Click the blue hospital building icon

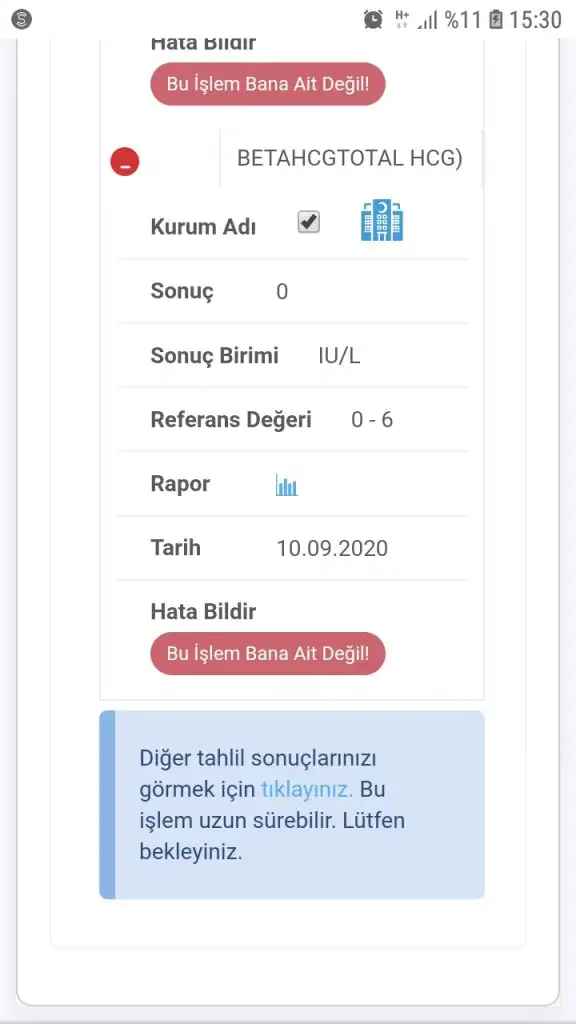click(x=382, y=221)
